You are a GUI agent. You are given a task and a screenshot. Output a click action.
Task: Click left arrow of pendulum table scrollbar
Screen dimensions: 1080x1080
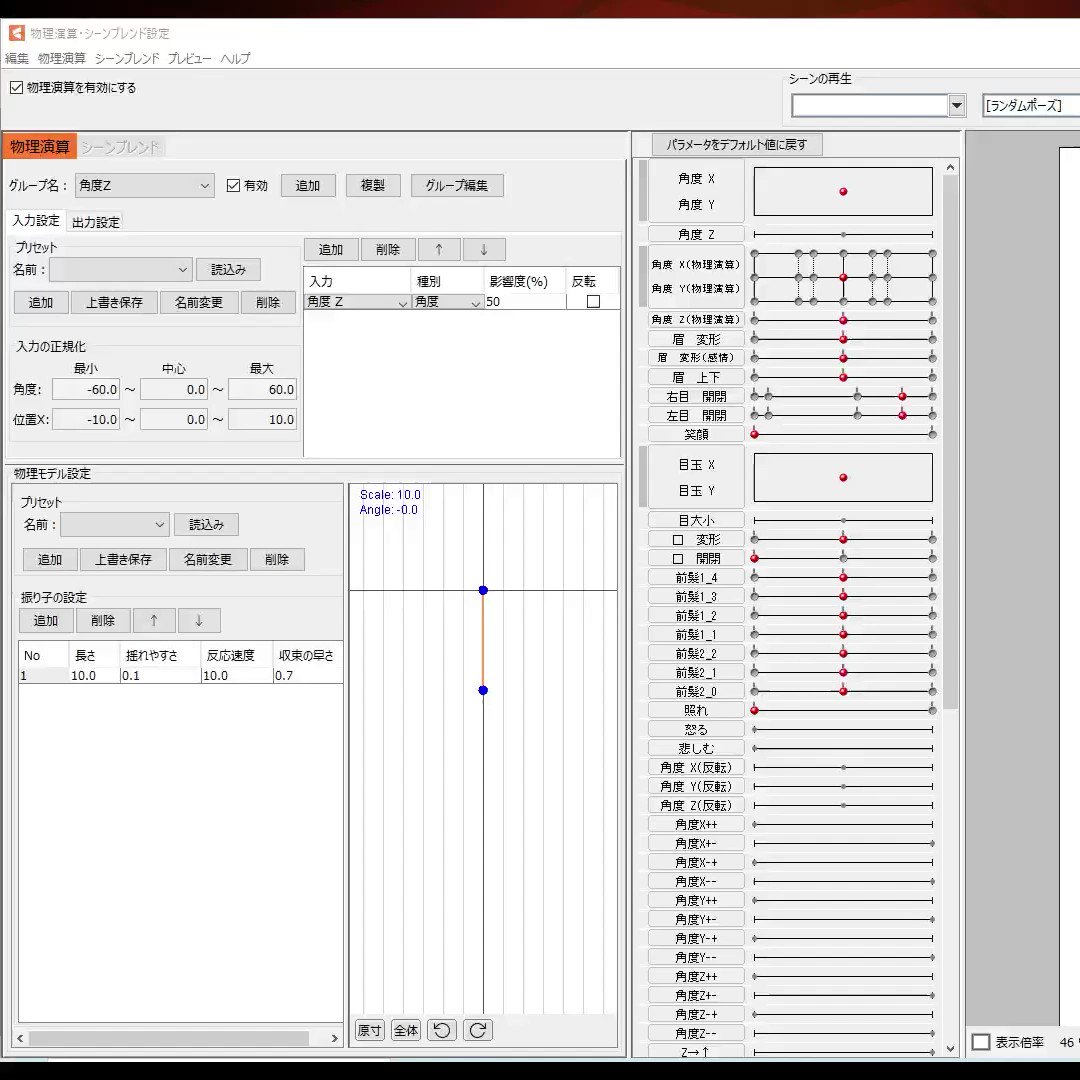[20, 1038]
